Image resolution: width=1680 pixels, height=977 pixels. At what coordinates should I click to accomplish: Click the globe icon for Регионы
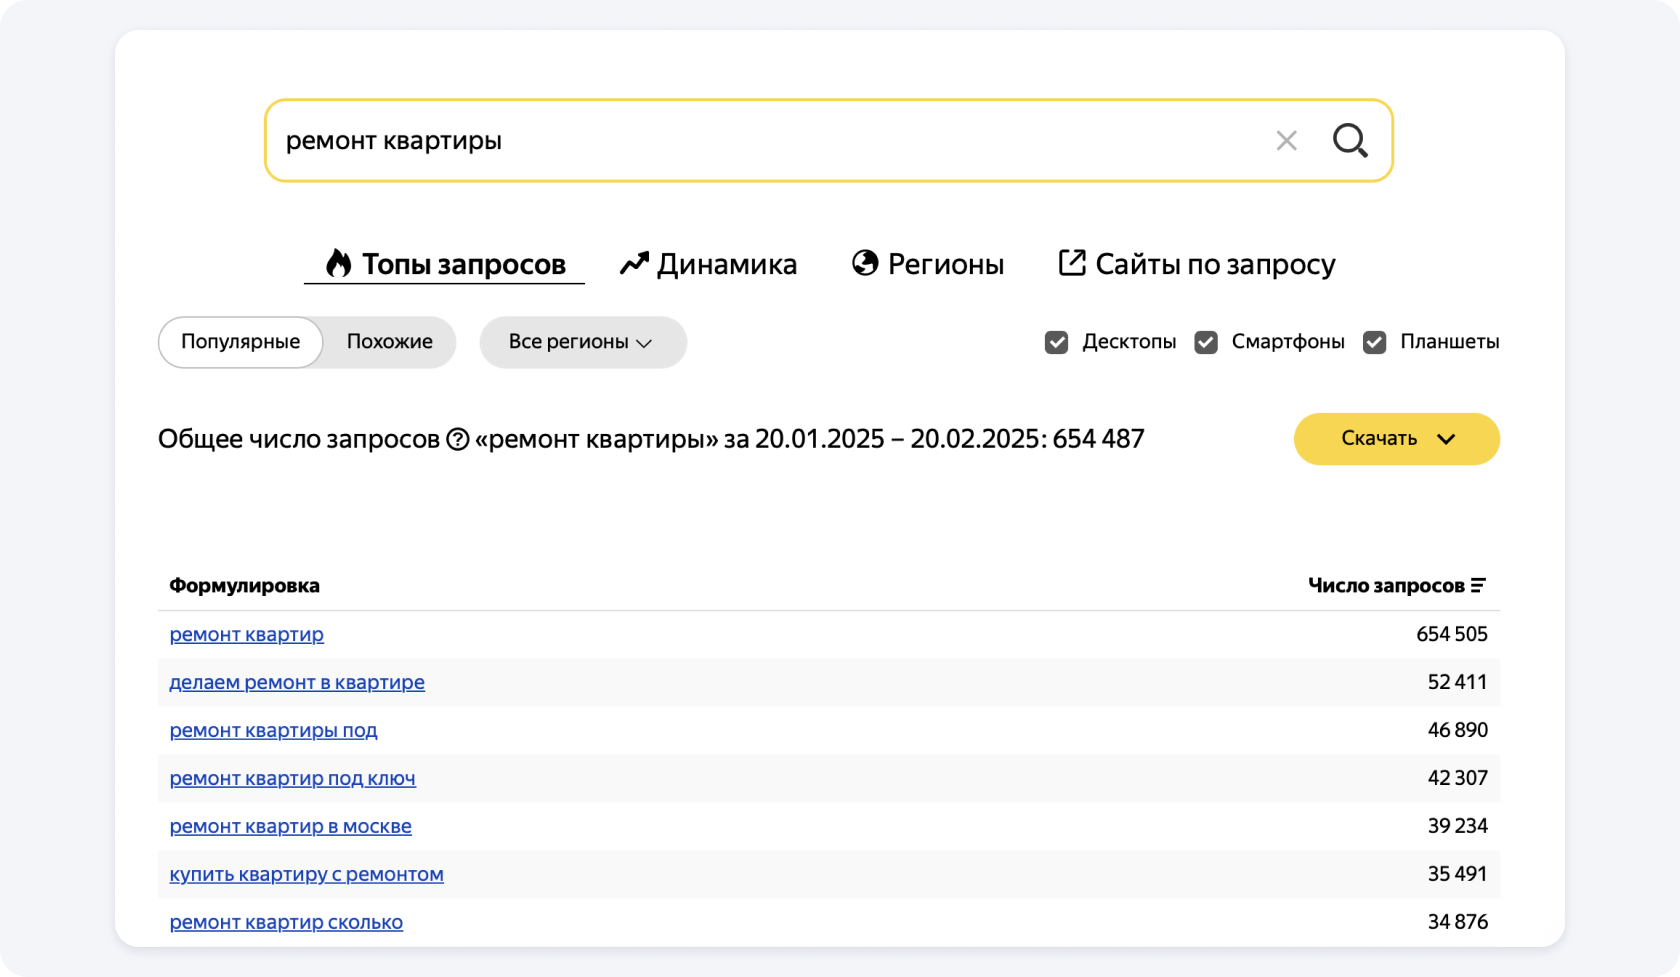[865, 263]
